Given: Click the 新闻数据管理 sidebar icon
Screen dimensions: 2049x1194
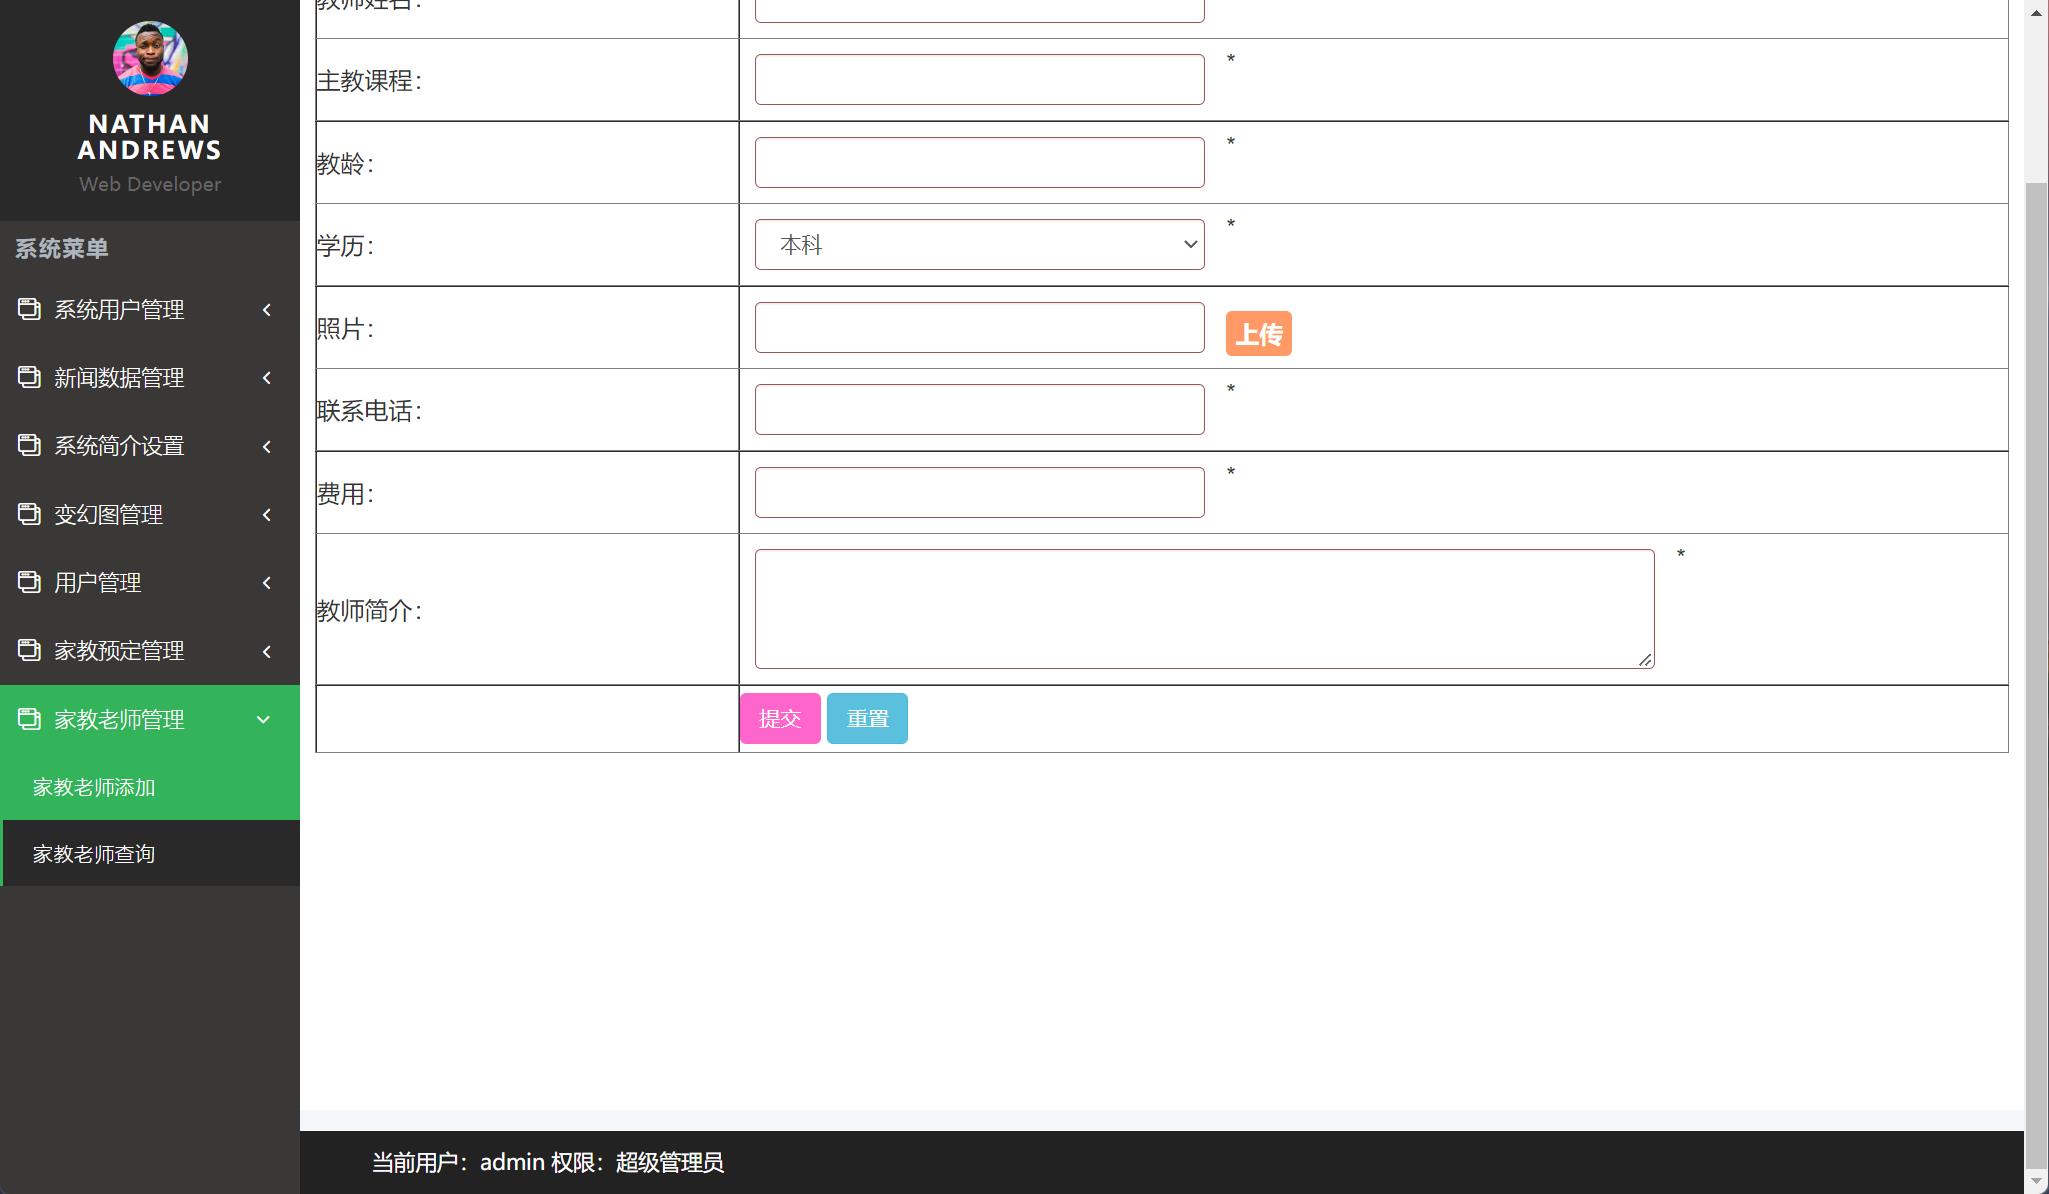Looking at the screenshot, I should (x=29, y=377).
